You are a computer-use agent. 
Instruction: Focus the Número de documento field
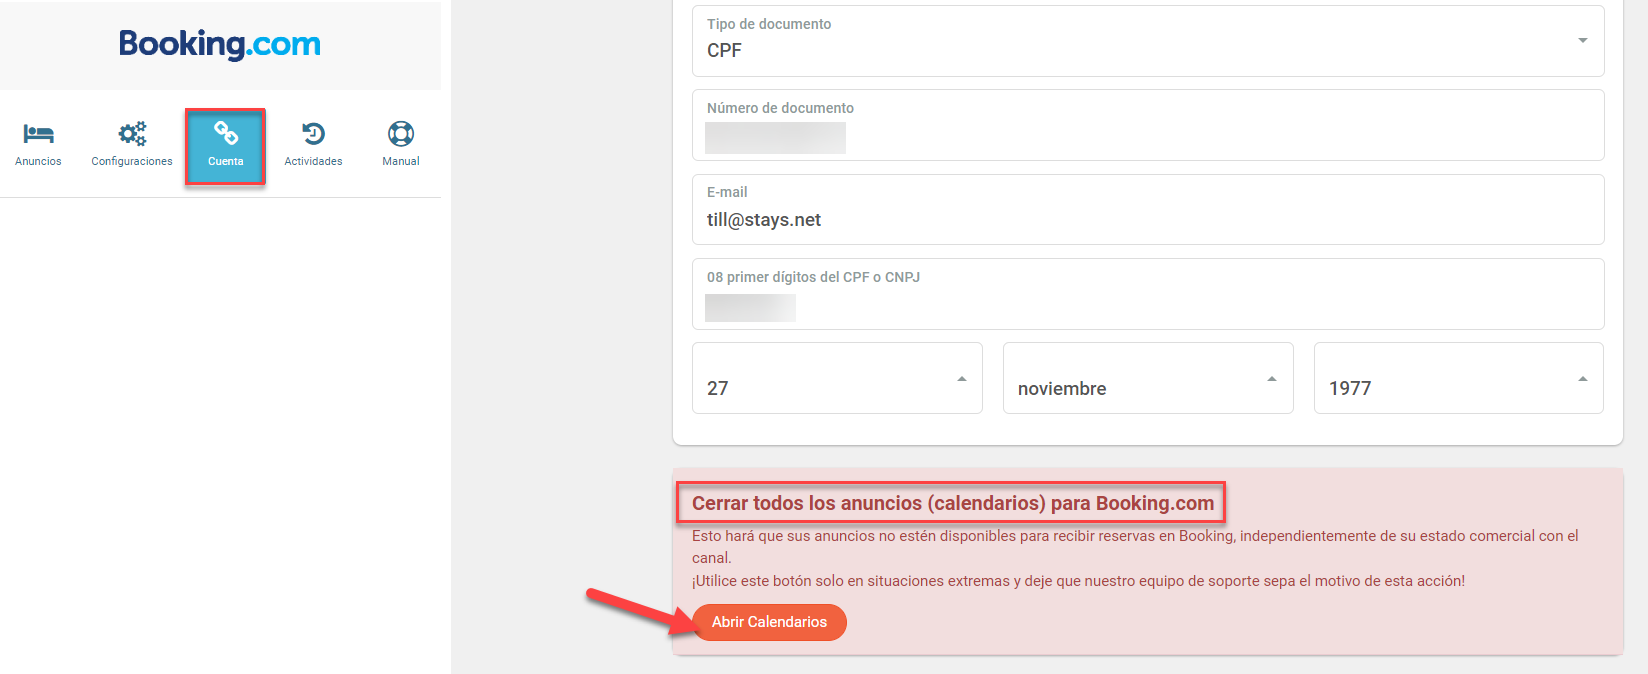coord(1148,125)
